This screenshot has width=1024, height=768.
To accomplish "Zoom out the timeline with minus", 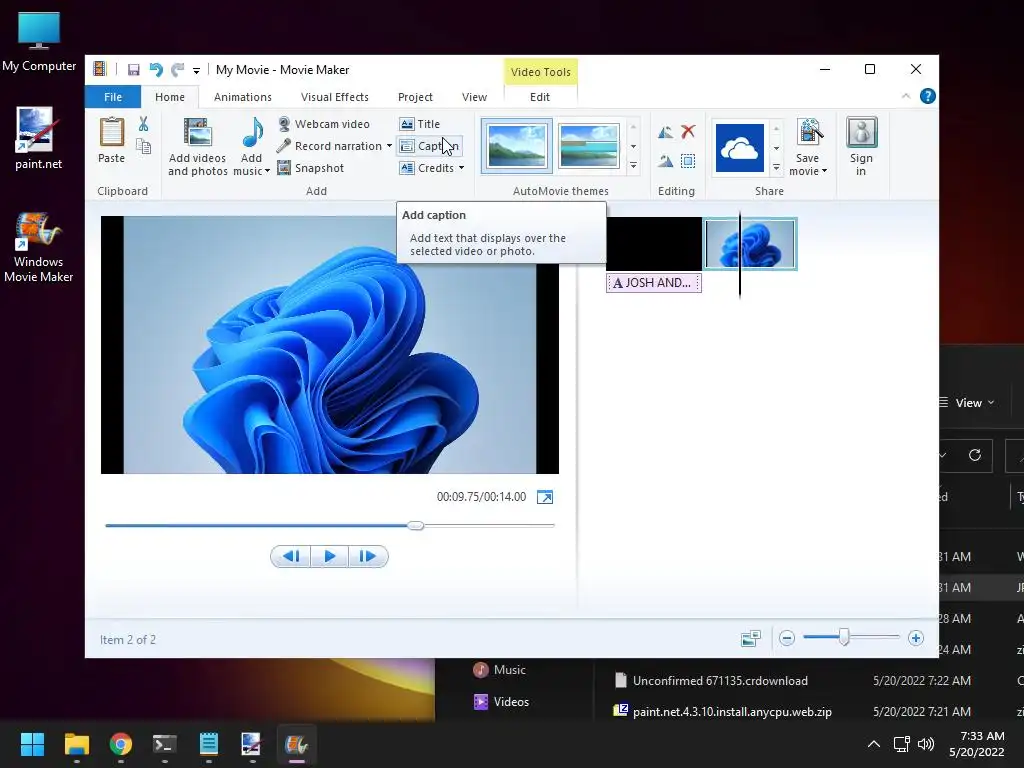I will coord(787,638).
